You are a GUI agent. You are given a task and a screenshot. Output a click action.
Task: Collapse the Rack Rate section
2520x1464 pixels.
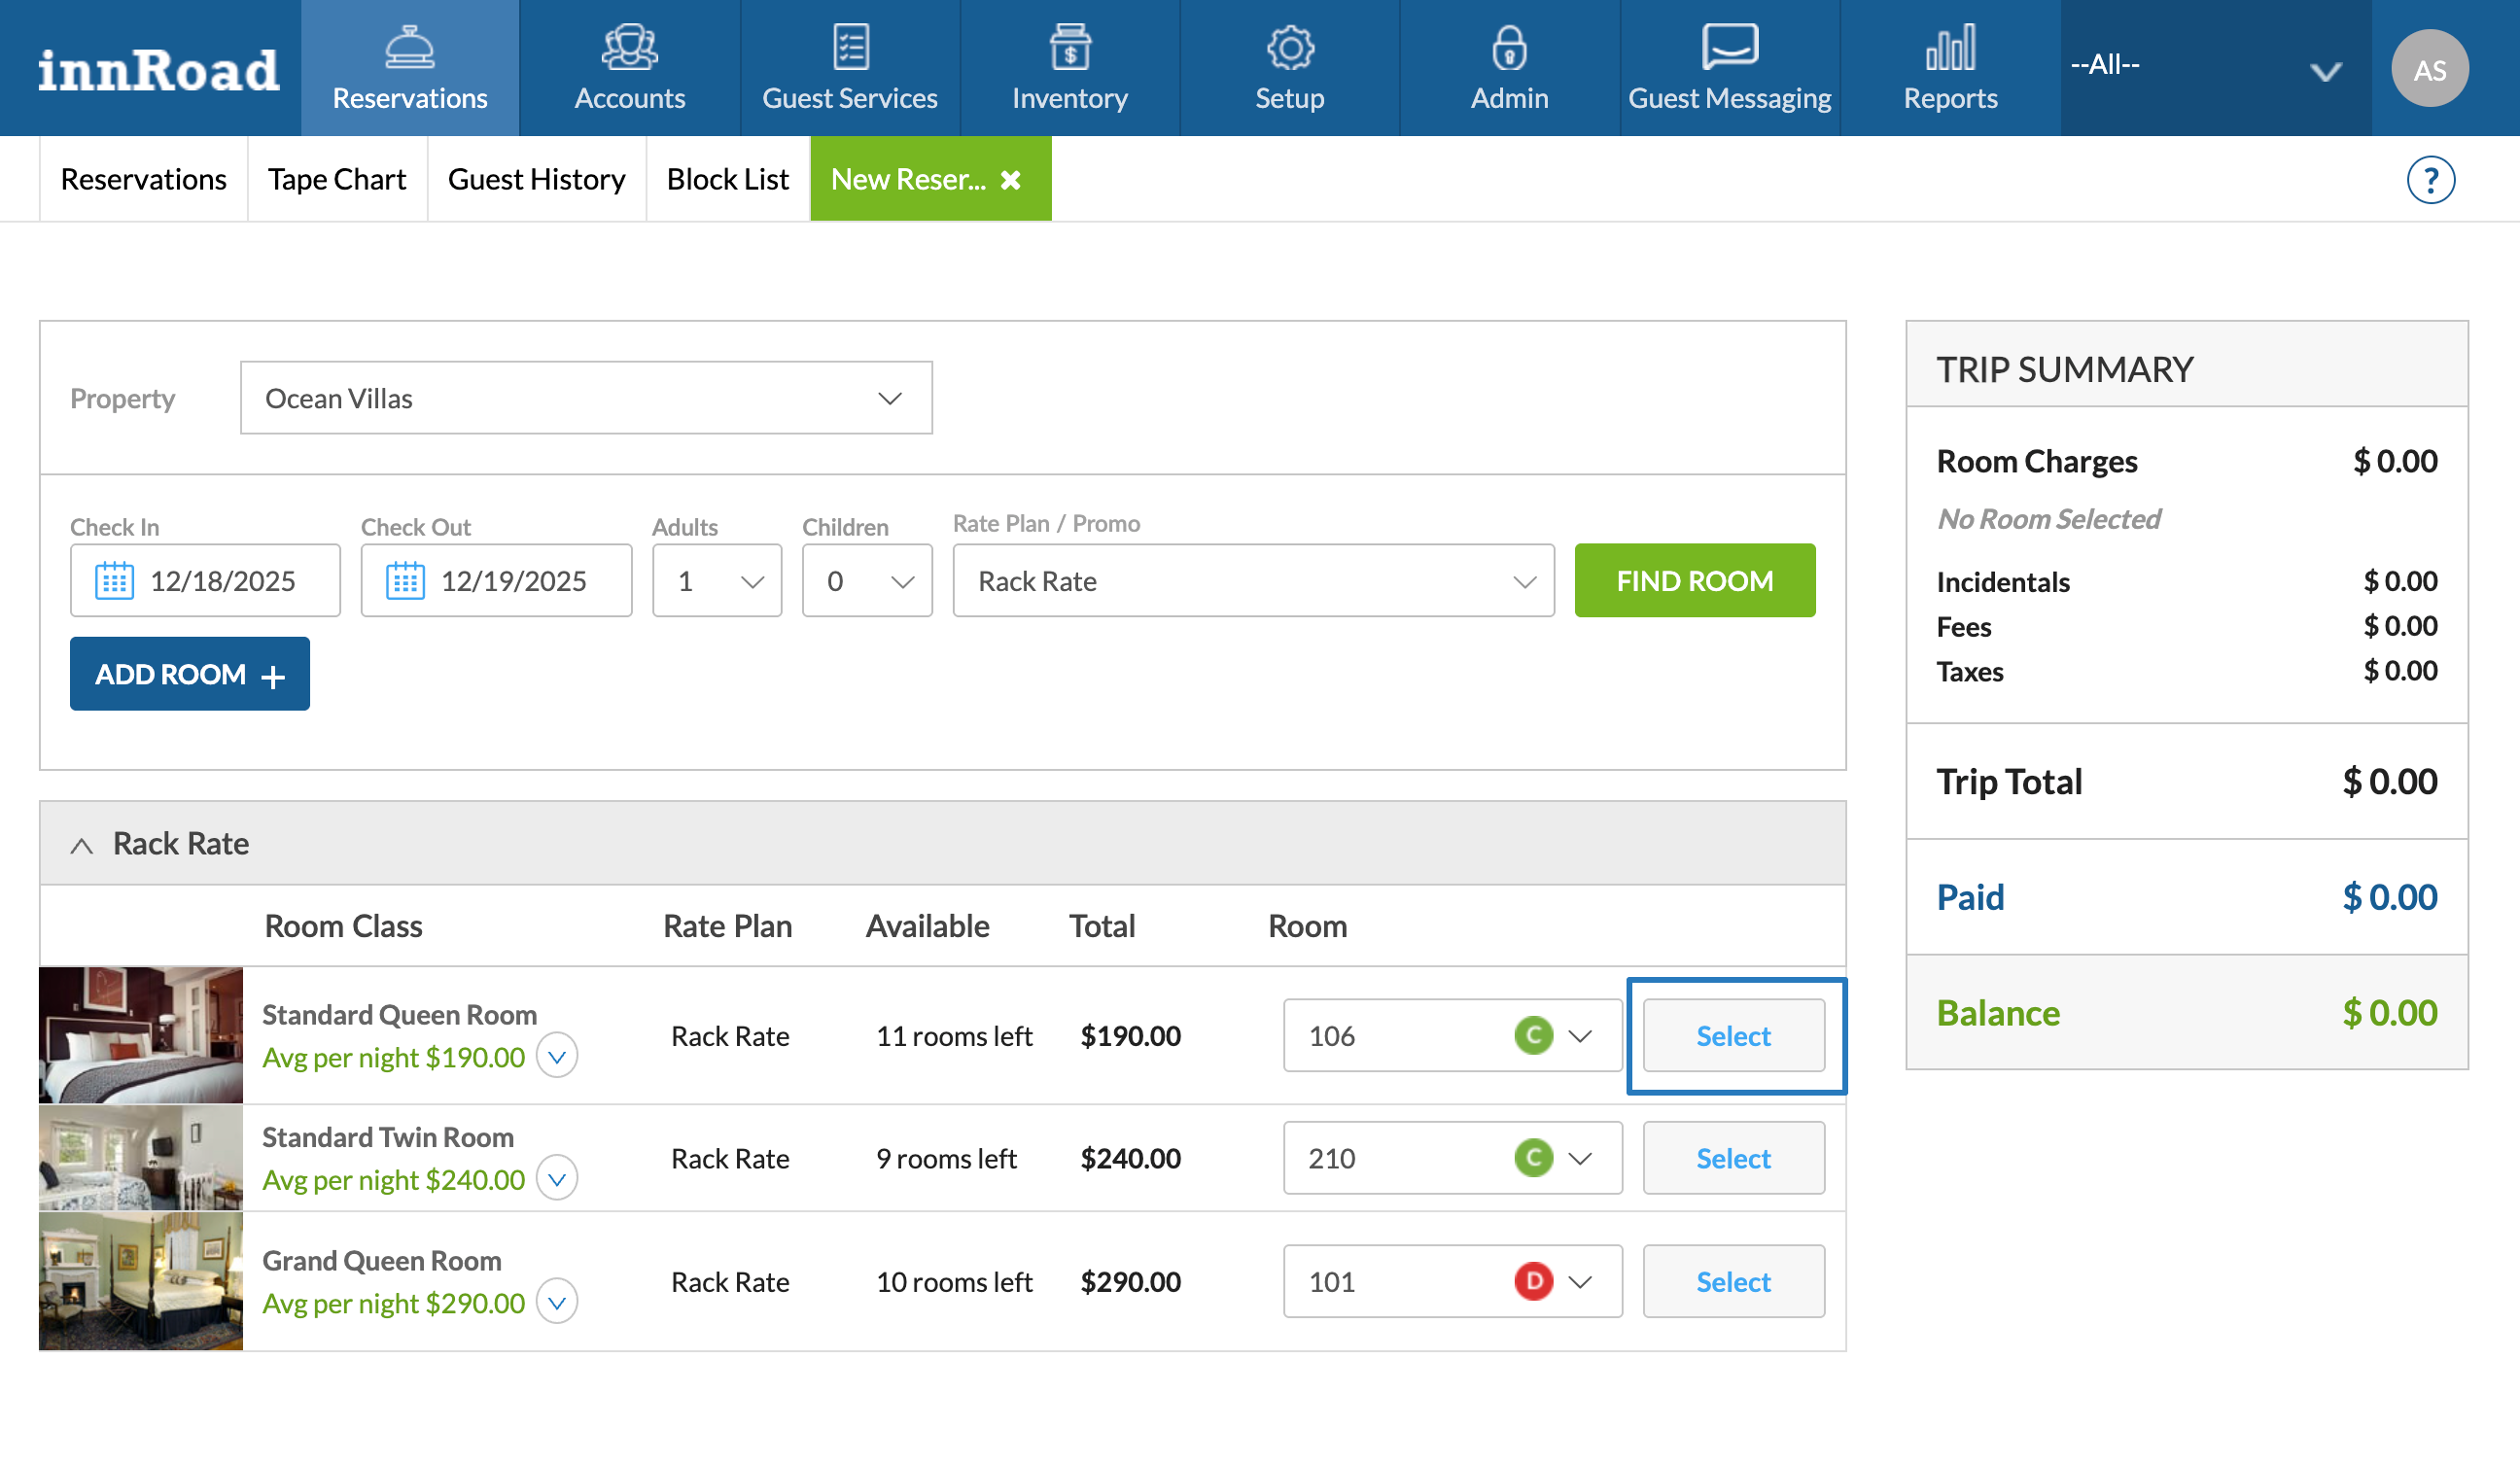(x=82, y=846)
